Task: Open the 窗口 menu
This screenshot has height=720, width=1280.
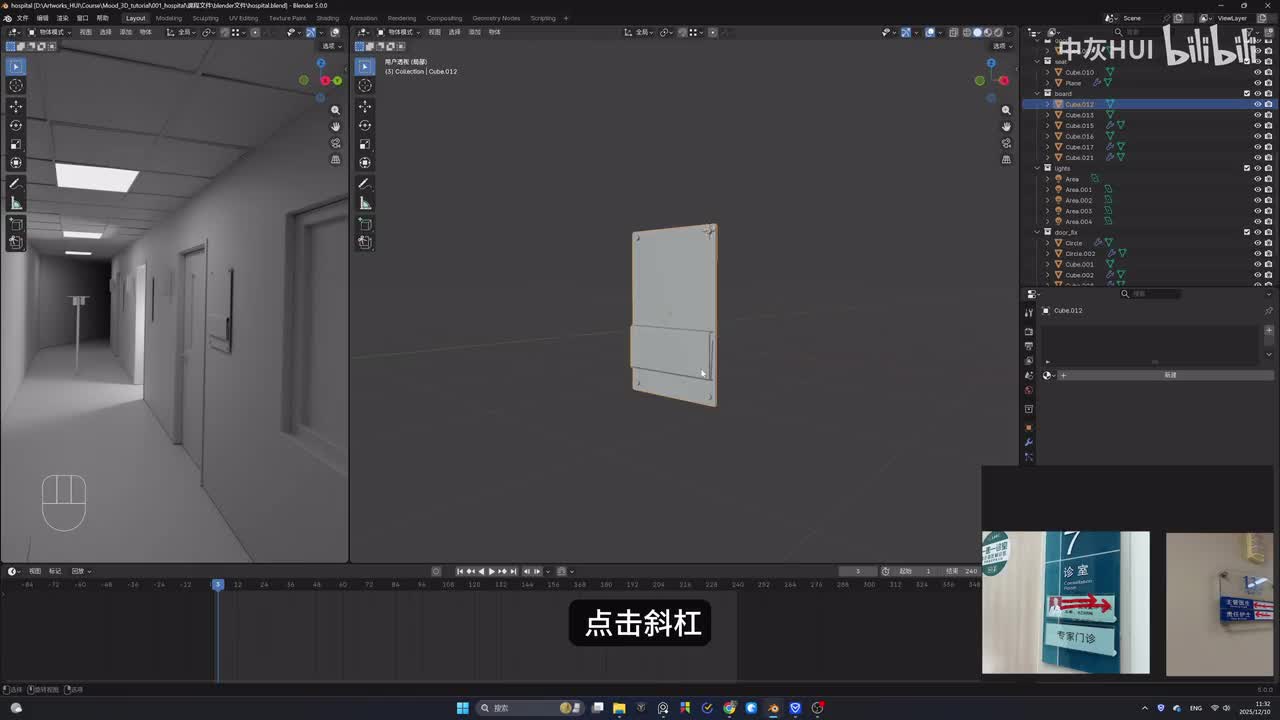Action: (x=83, y=18)
